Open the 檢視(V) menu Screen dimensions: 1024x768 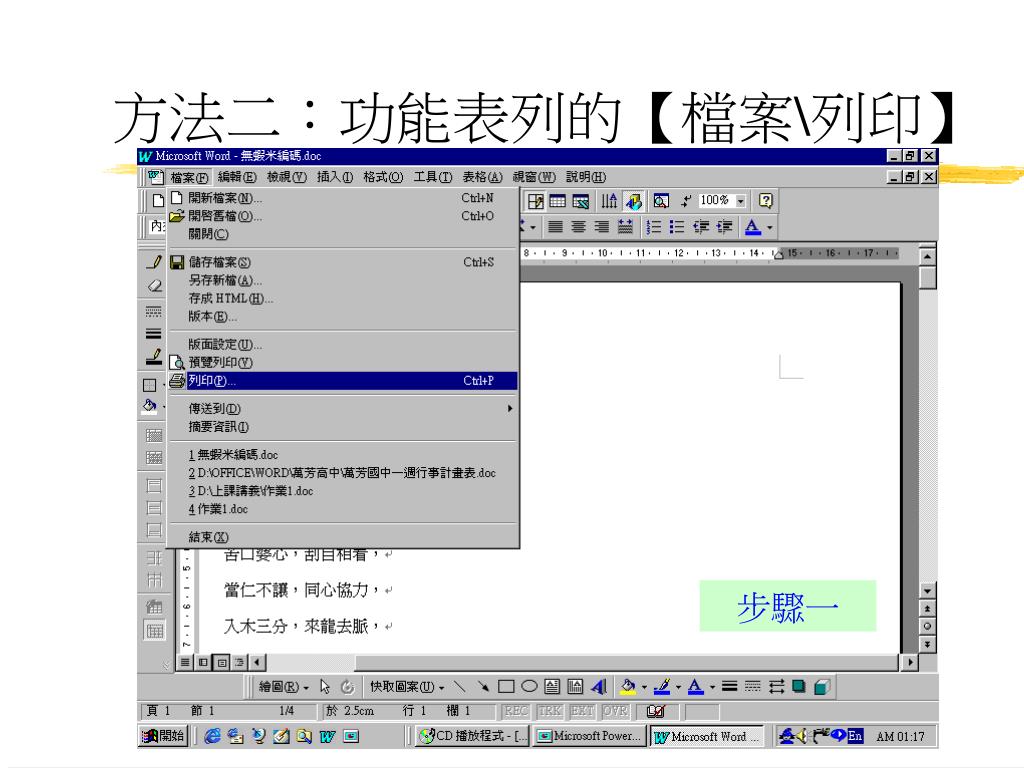(x=287, y=177)
